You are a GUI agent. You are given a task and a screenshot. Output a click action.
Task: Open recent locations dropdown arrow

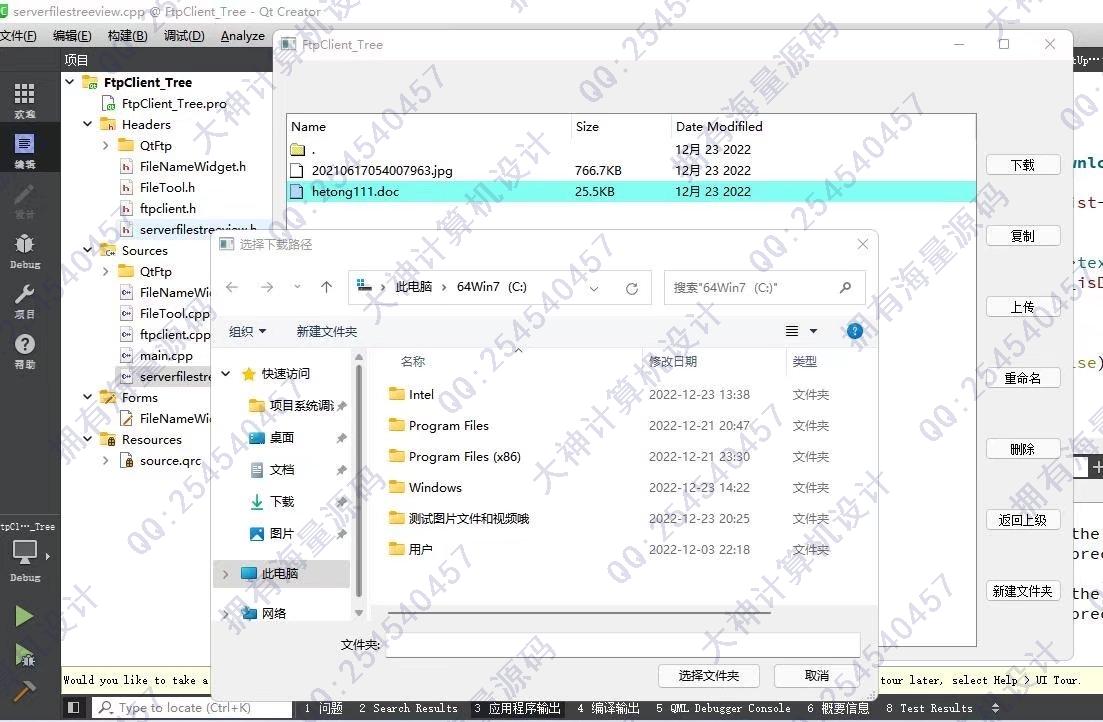[x=298, y=287]
